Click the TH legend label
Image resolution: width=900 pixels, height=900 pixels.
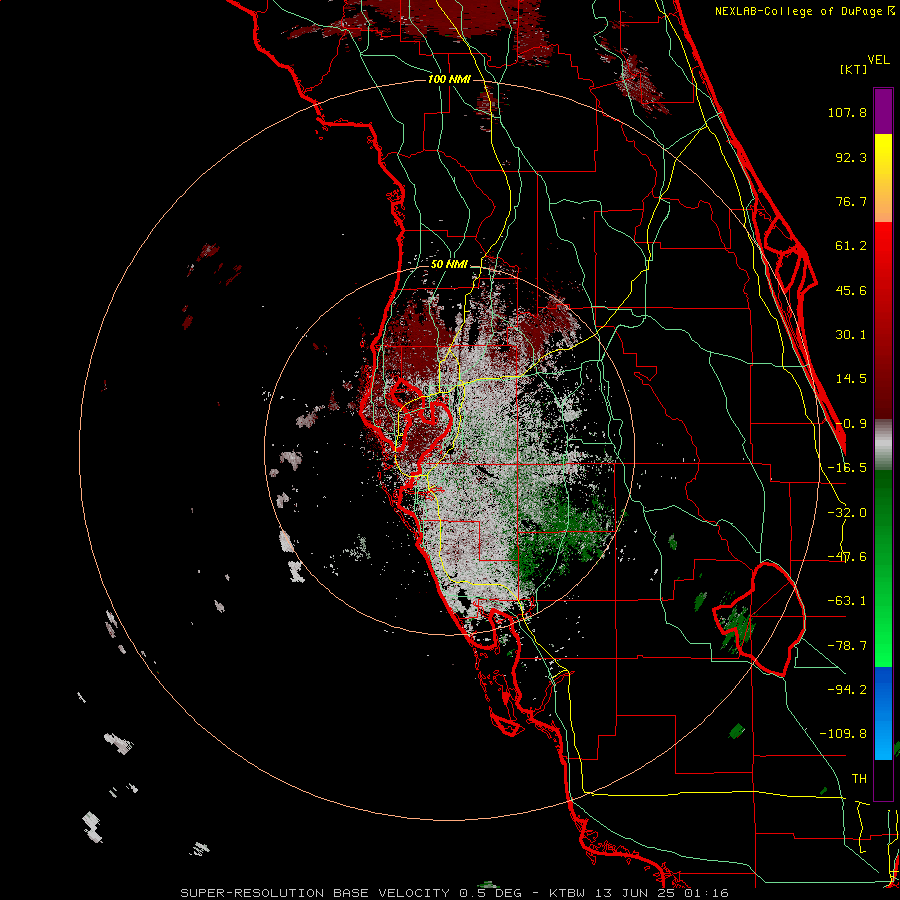859,779
